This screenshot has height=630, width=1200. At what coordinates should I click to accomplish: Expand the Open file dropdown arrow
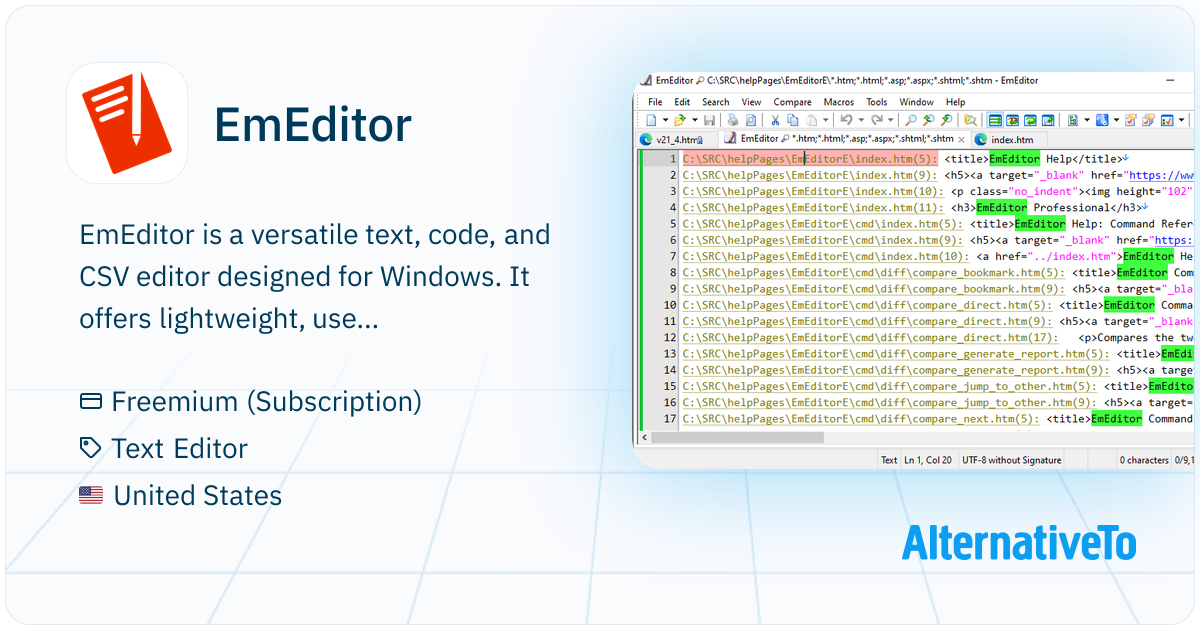(694, 120)
